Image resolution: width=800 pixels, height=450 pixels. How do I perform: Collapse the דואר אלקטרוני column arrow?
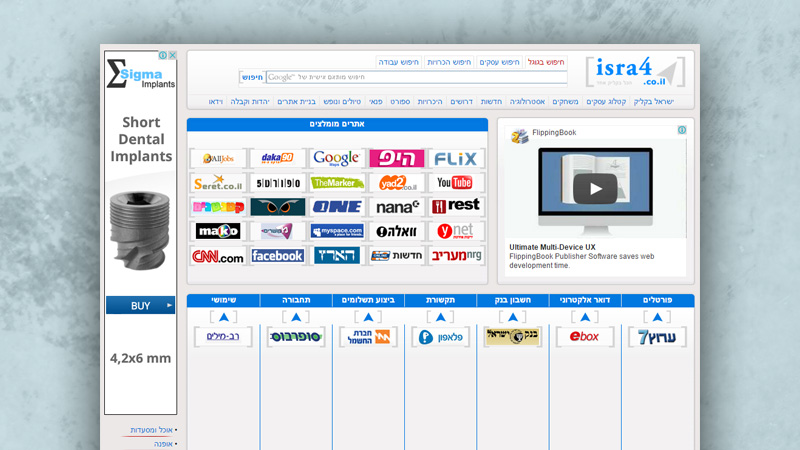[585, 317]
